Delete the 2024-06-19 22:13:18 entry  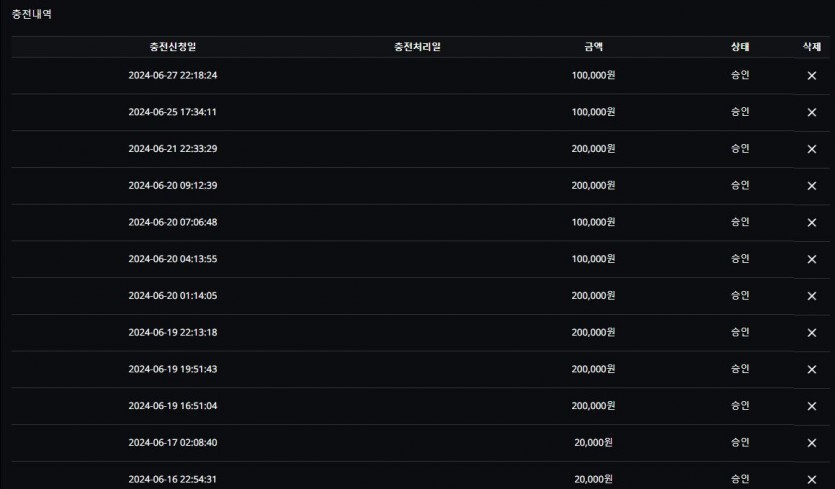point(812,333)
